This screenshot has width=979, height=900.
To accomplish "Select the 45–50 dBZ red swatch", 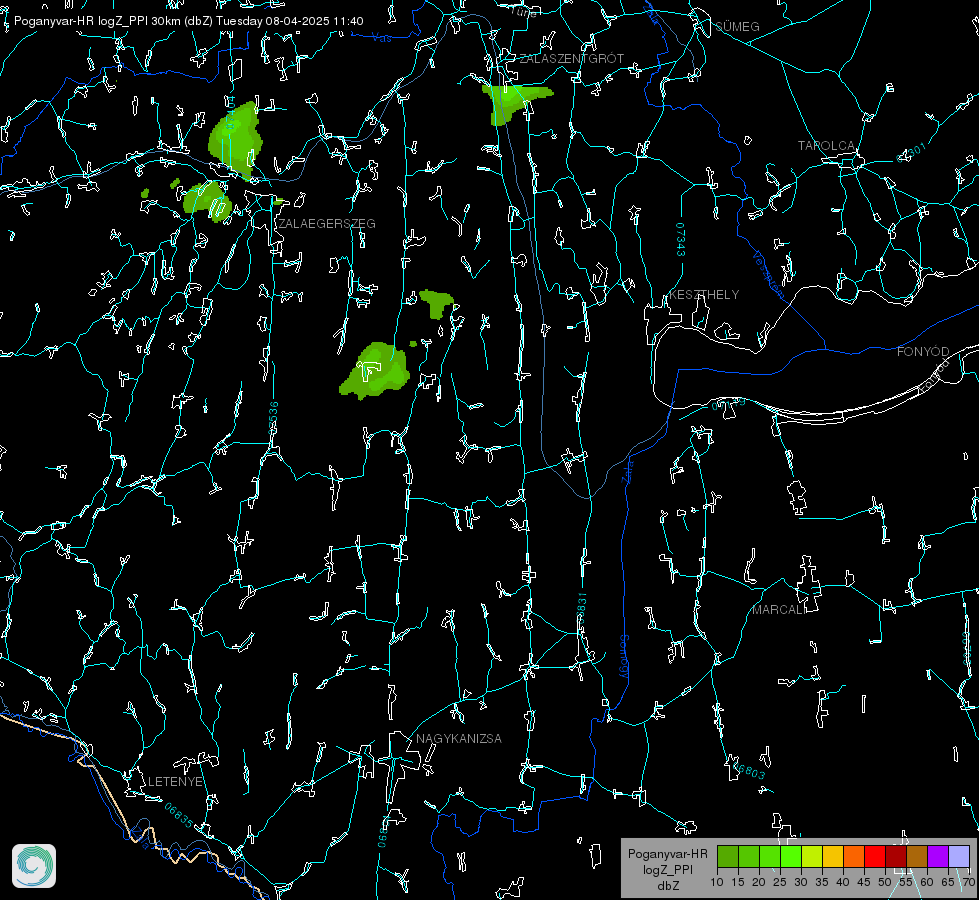I will pos(875,857).
